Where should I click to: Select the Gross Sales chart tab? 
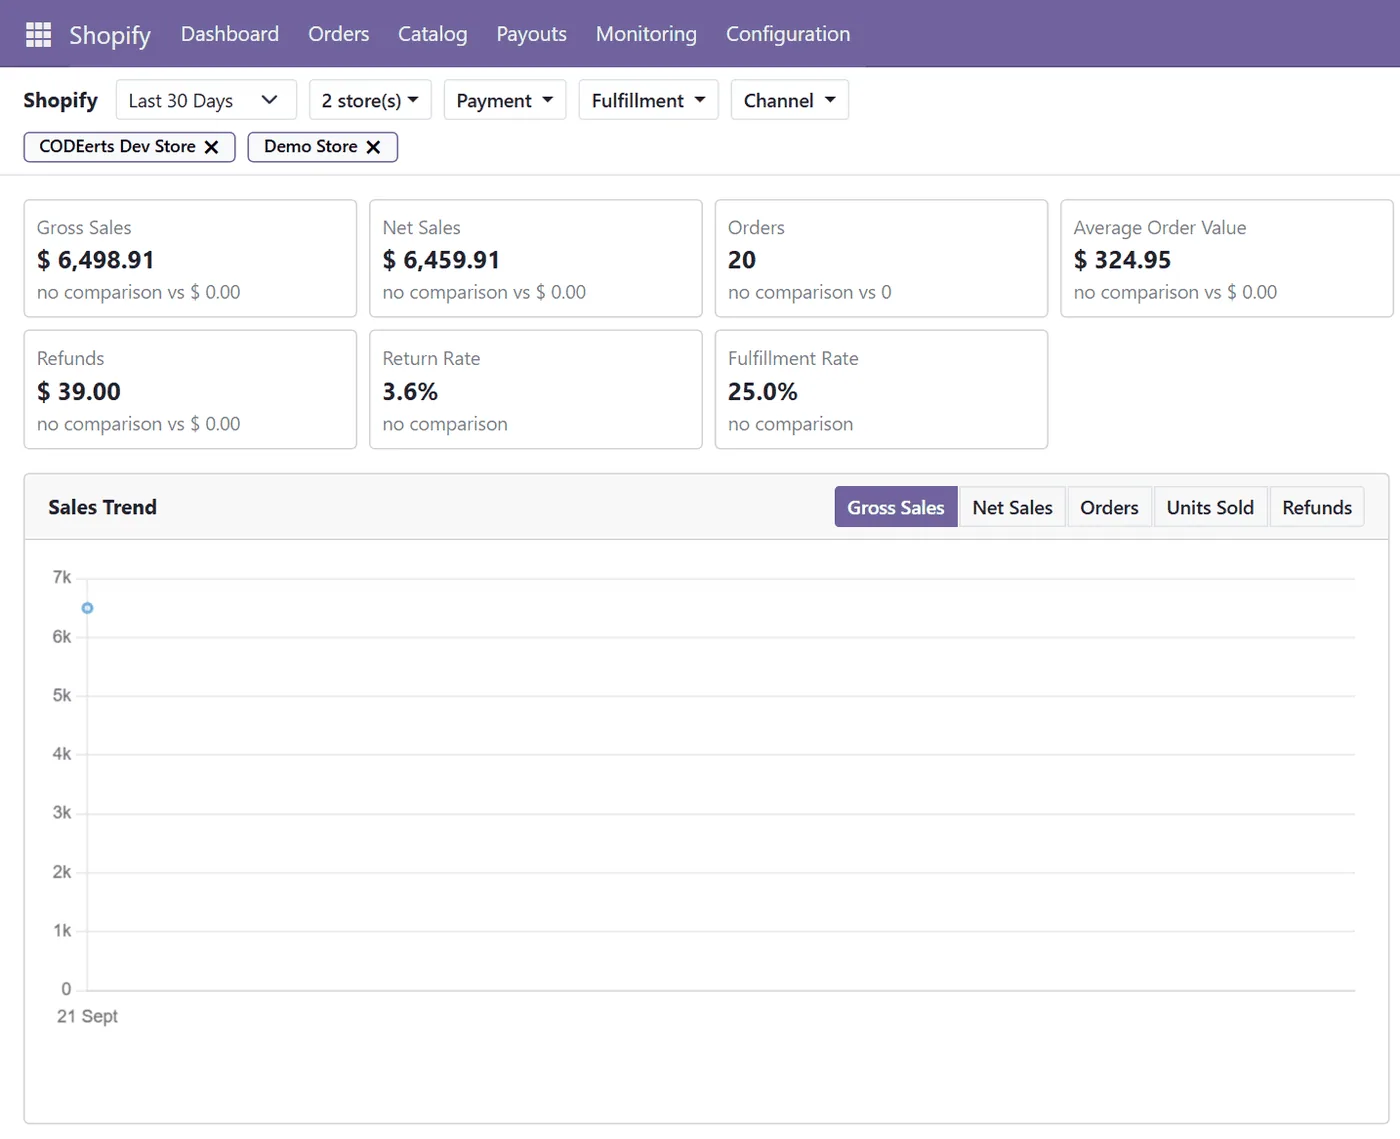click(896, 507)
